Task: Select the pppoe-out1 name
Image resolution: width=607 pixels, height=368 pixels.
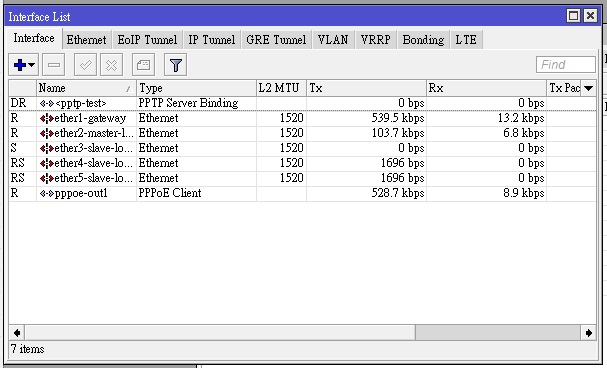Action: [81, 193]
